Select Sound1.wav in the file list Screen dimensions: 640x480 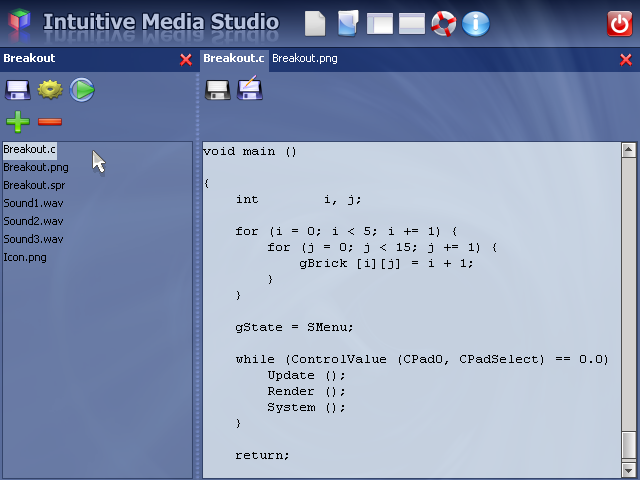click(33, 203)
